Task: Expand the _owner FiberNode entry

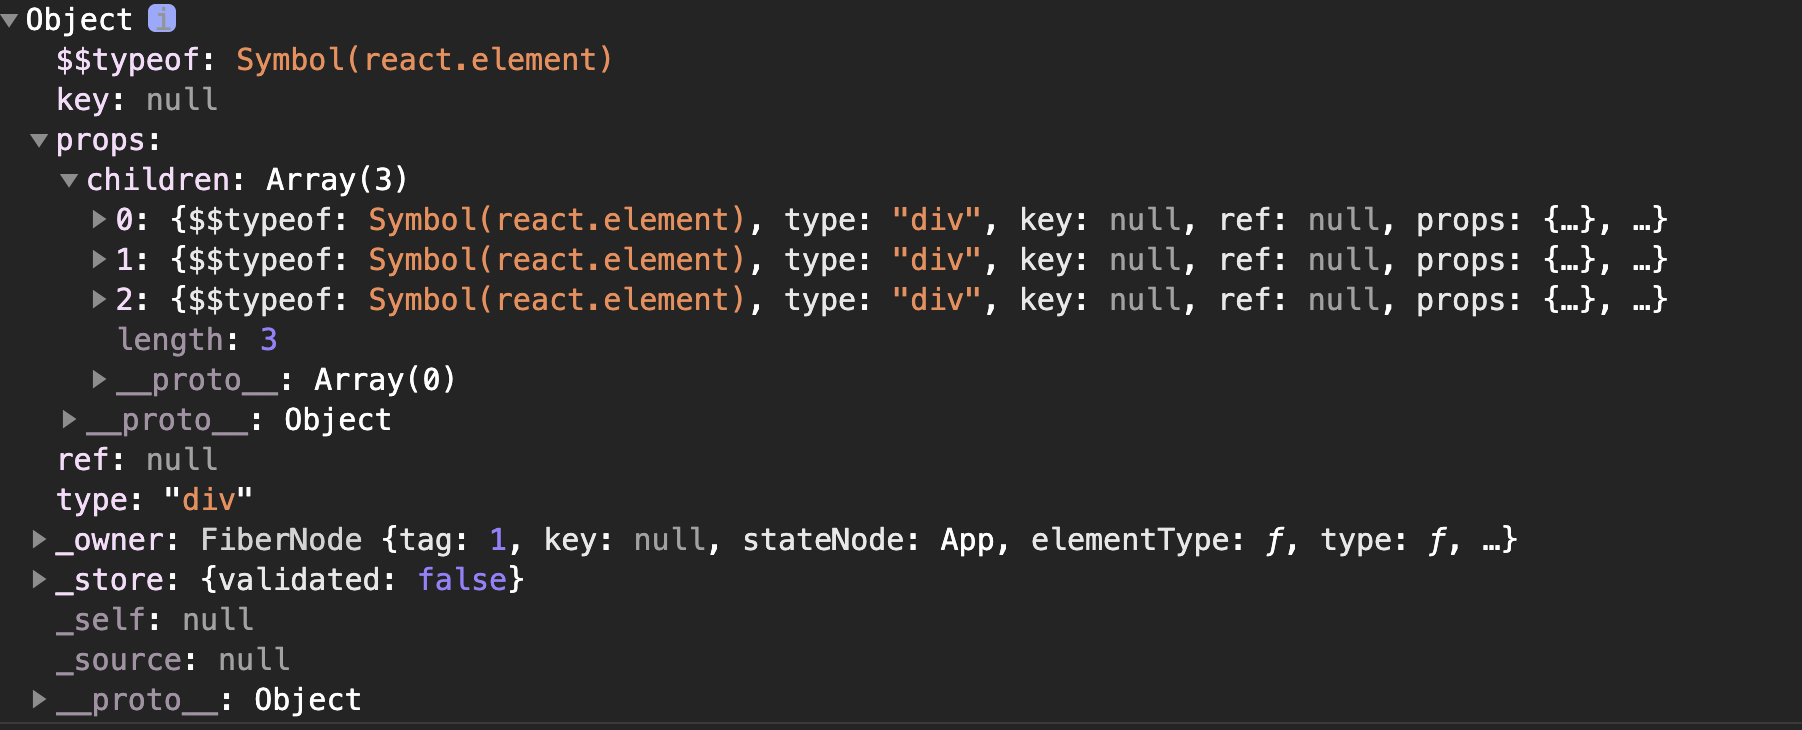Action: pos(39,539)
